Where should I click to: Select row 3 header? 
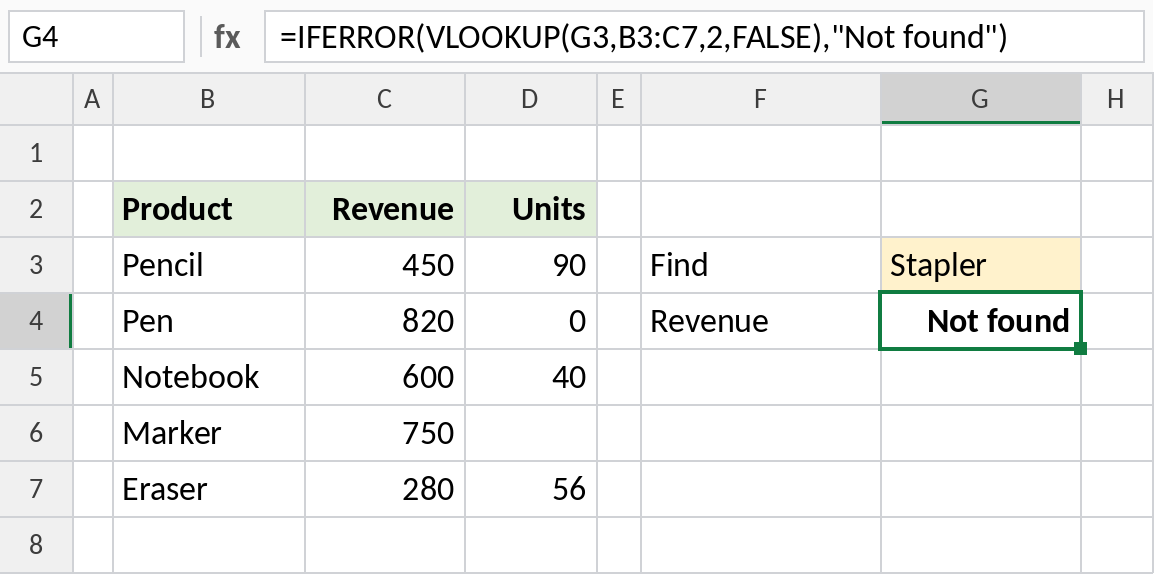pos(36,265)
